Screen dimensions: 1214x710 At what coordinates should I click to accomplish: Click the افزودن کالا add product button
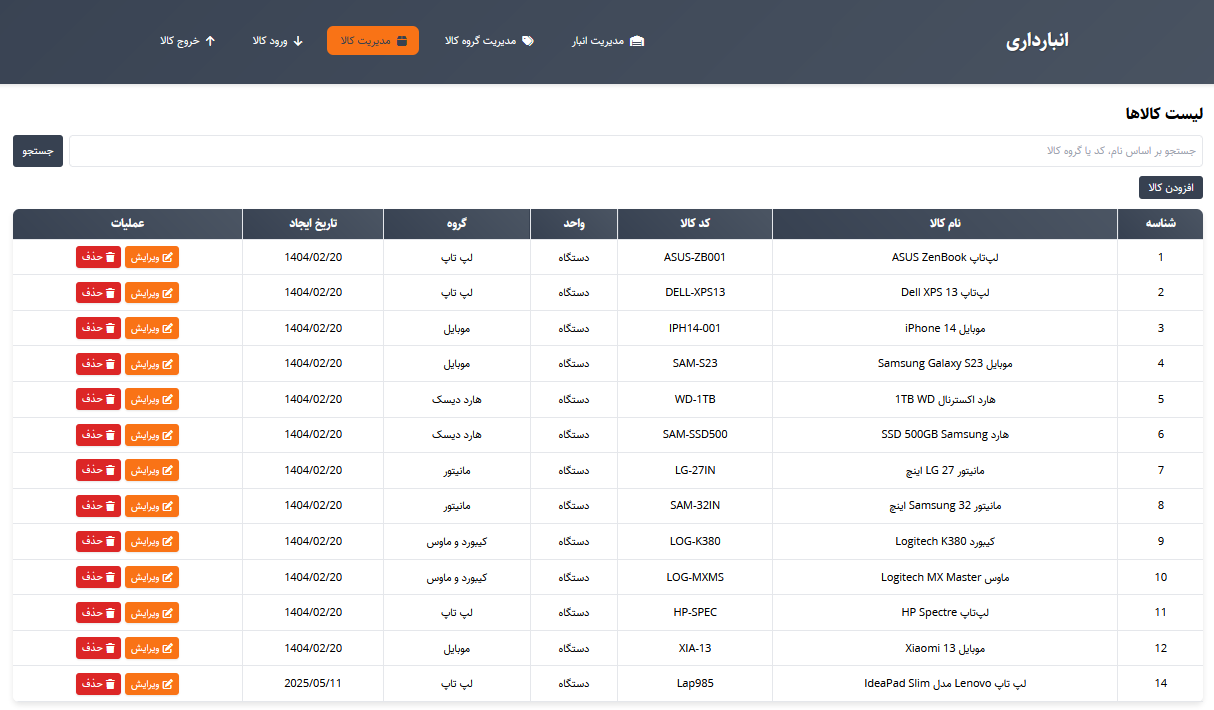[x=1170, y=187]
